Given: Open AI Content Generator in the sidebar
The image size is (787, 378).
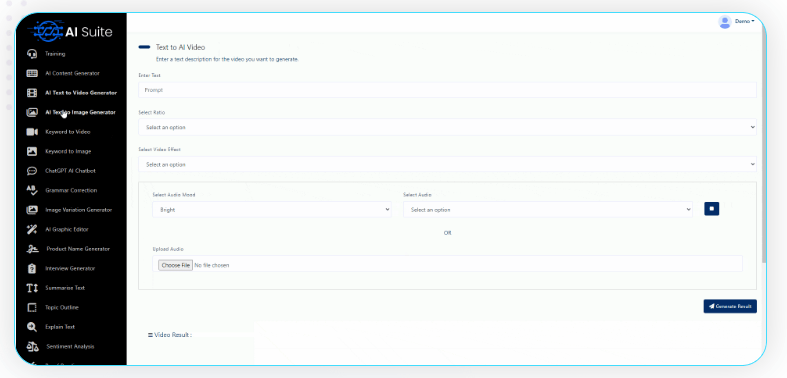Looking at the screenshot, I should point(72,73).
